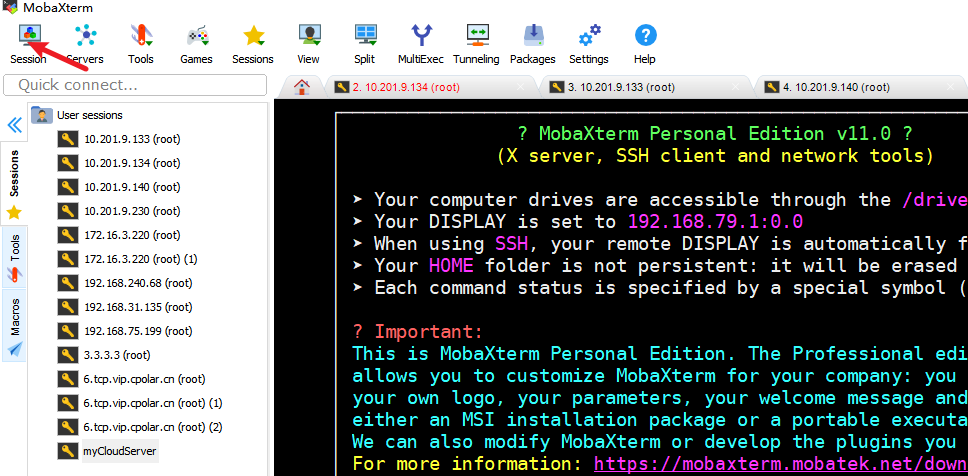Click key icon beside 10.201.9.230 session
The width and height of the screenshot is (968, 476).
pos(67,211)
